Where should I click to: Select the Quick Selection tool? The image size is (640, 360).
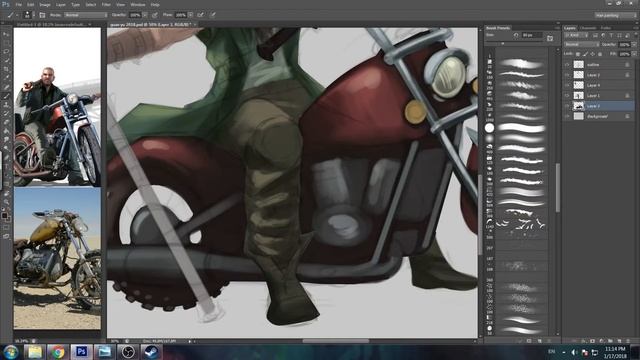[x=6, y=60]
